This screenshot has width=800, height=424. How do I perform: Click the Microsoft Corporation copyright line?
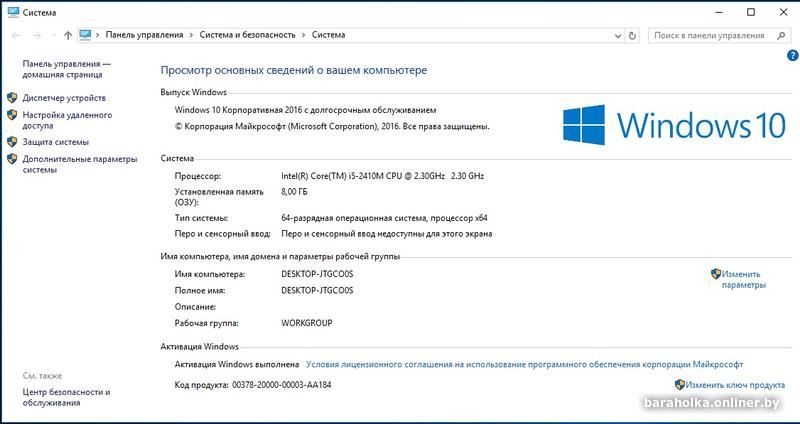332,127
